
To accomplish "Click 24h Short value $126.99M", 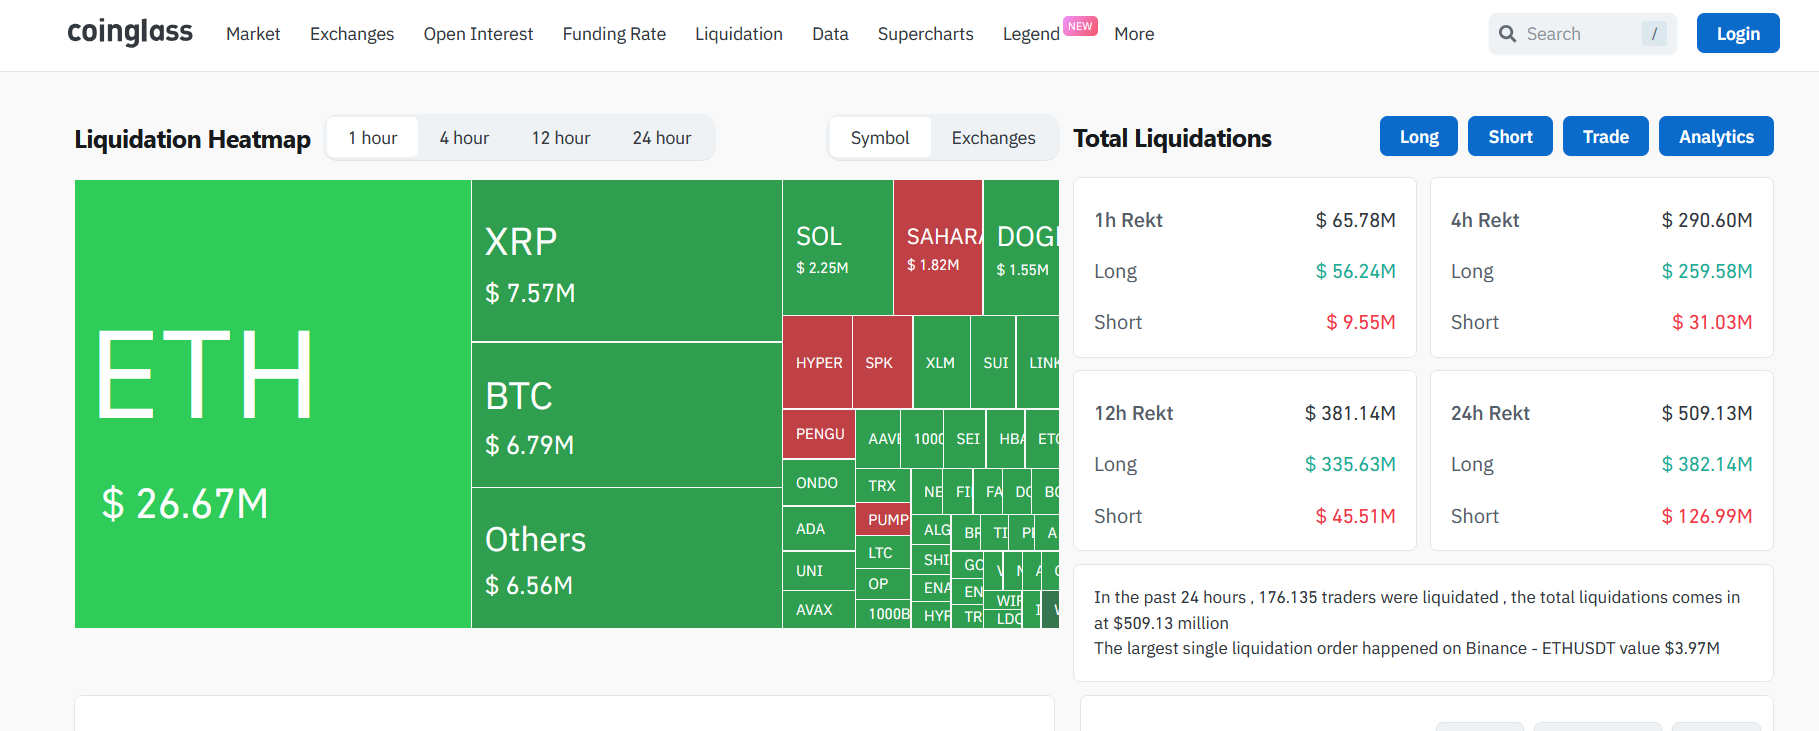I will click(x=1707, y=516).
